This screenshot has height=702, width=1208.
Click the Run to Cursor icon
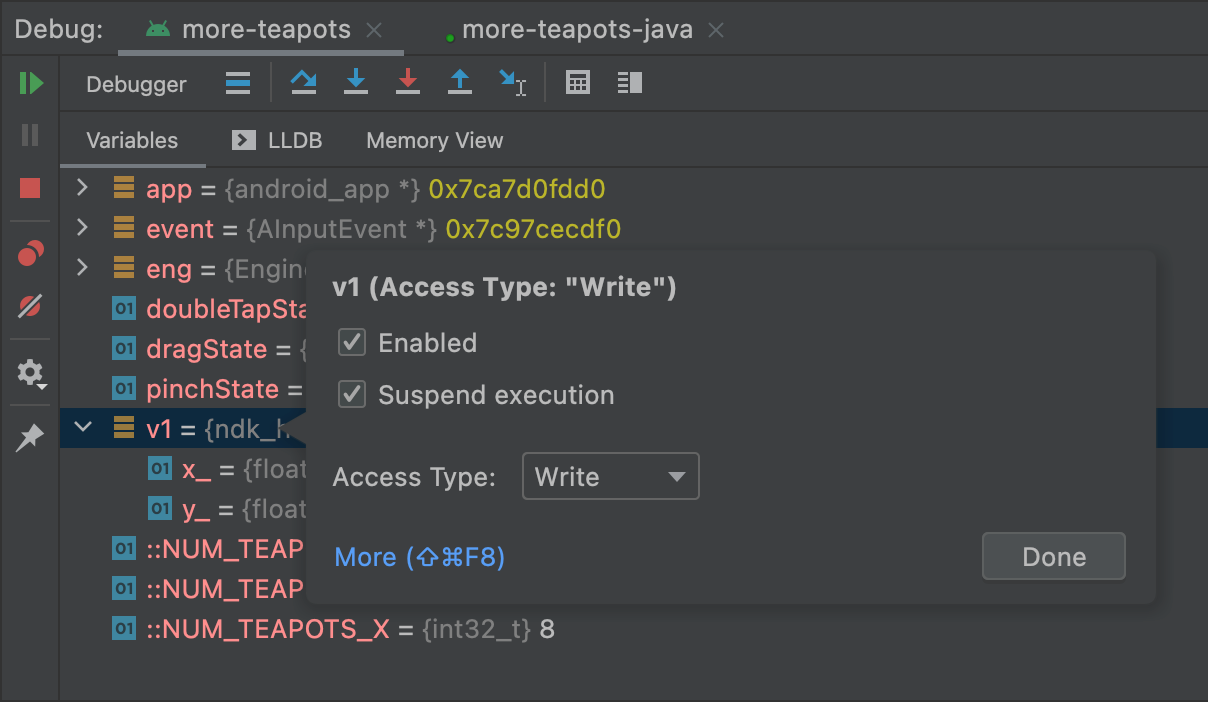point(512,83)
